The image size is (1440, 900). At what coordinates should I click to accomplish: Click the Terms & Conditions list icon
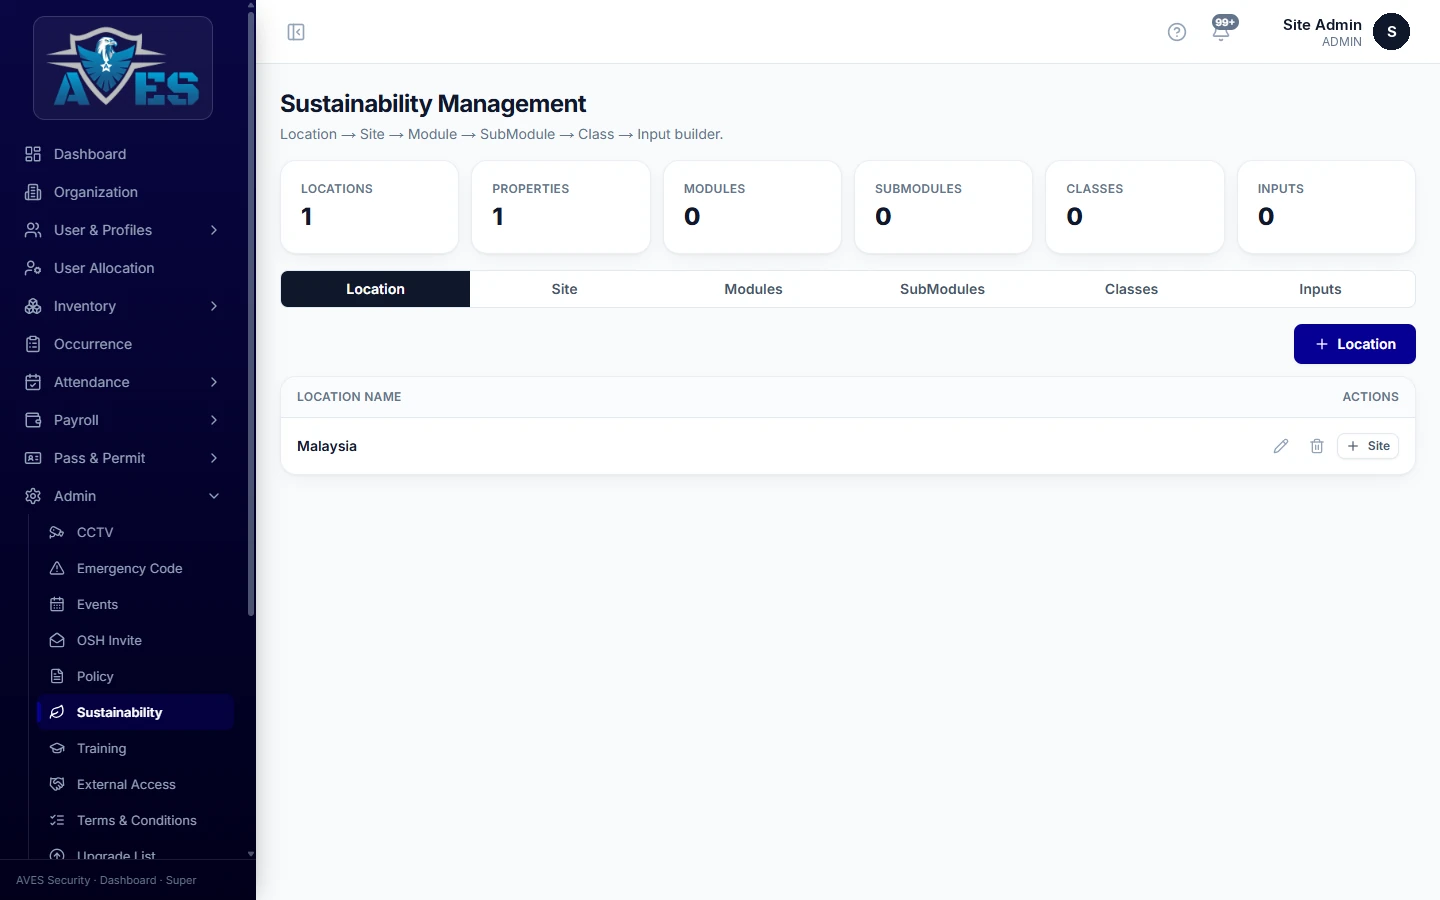coord(57,820)
